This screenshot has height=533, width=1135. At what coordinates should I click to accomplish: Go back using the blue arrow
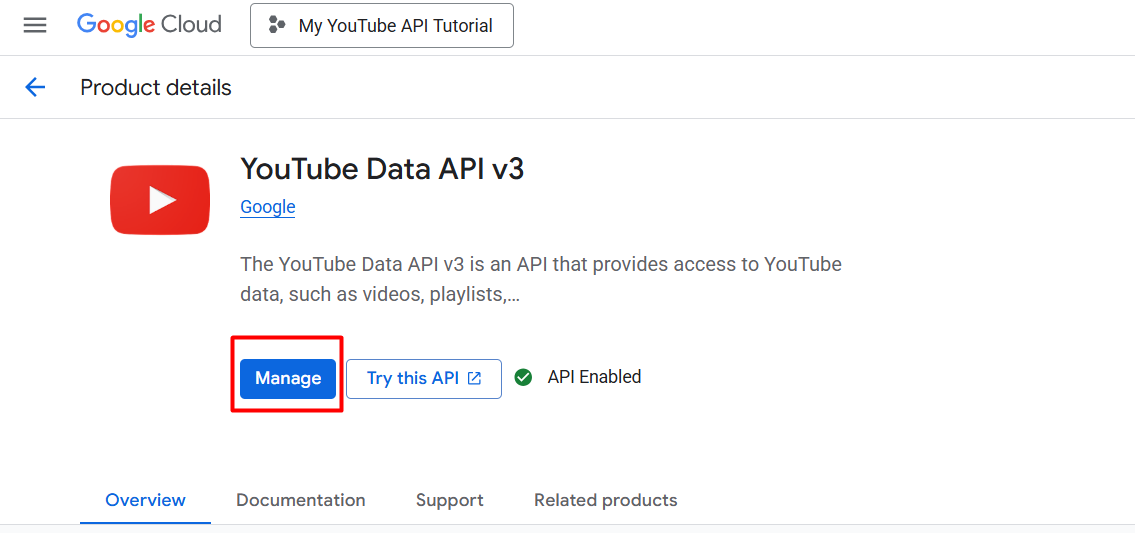pos(35,88)
